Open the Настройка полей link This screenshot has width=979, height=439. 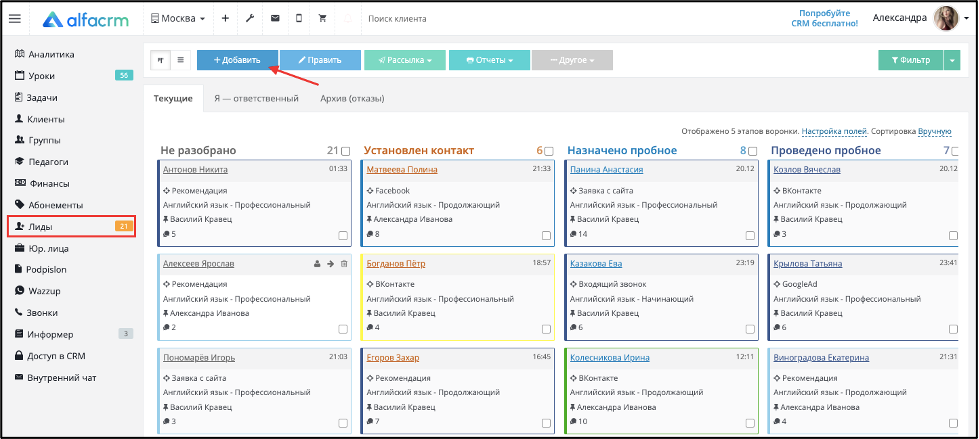coord(834,132)
